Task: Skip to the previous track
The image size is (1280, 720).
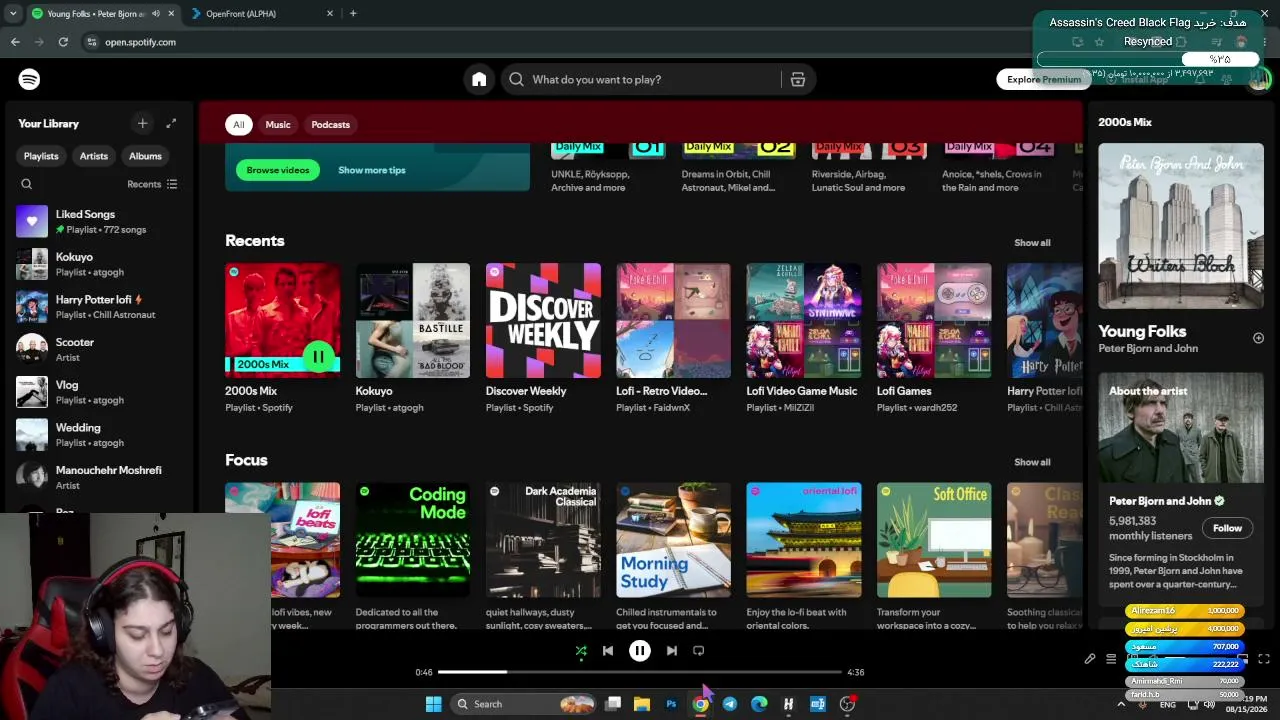Action: tap(608, 651)
